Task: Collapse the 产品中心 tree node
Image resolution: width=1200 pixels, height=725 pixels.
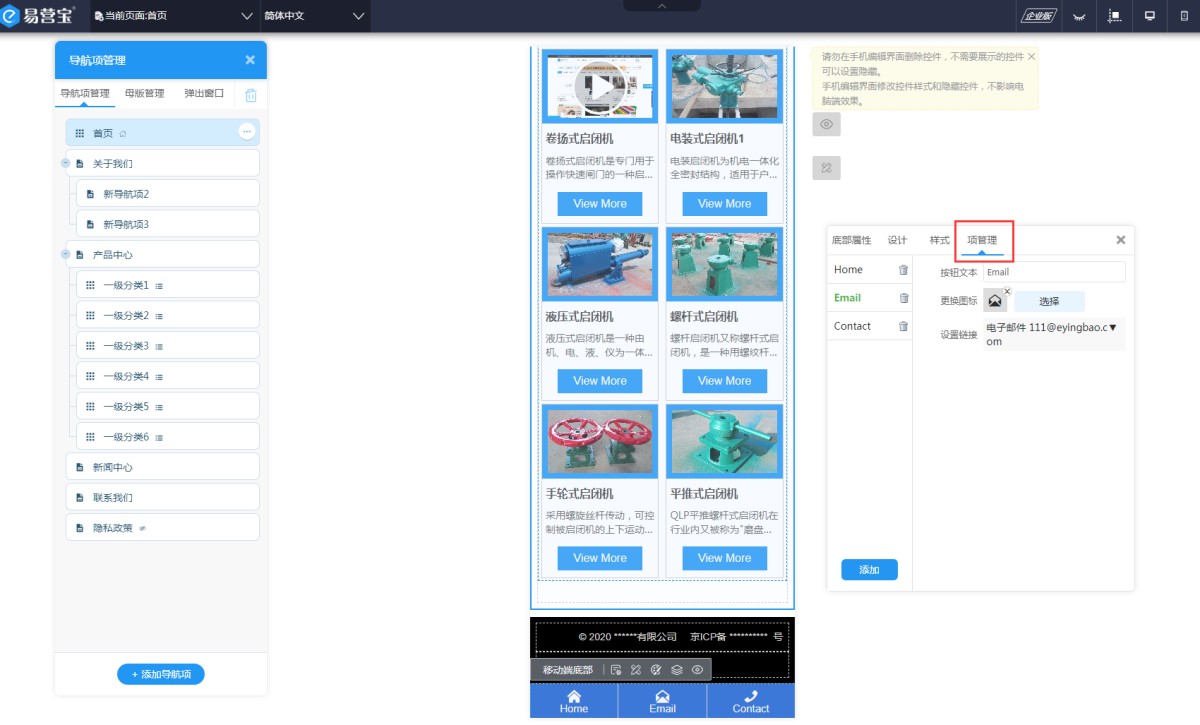Action: (65, 254)
